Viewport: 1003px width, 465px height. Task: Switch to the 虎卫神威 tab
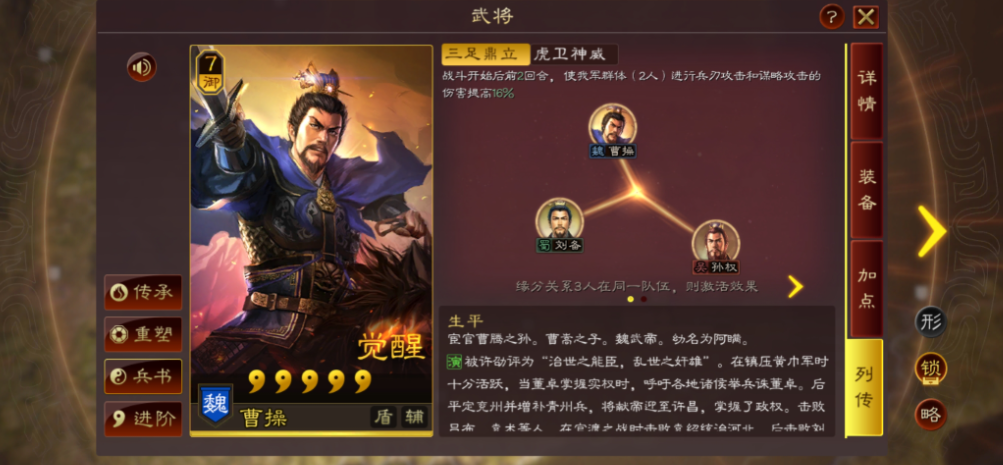pyautogui.click(x=574, y=54)
